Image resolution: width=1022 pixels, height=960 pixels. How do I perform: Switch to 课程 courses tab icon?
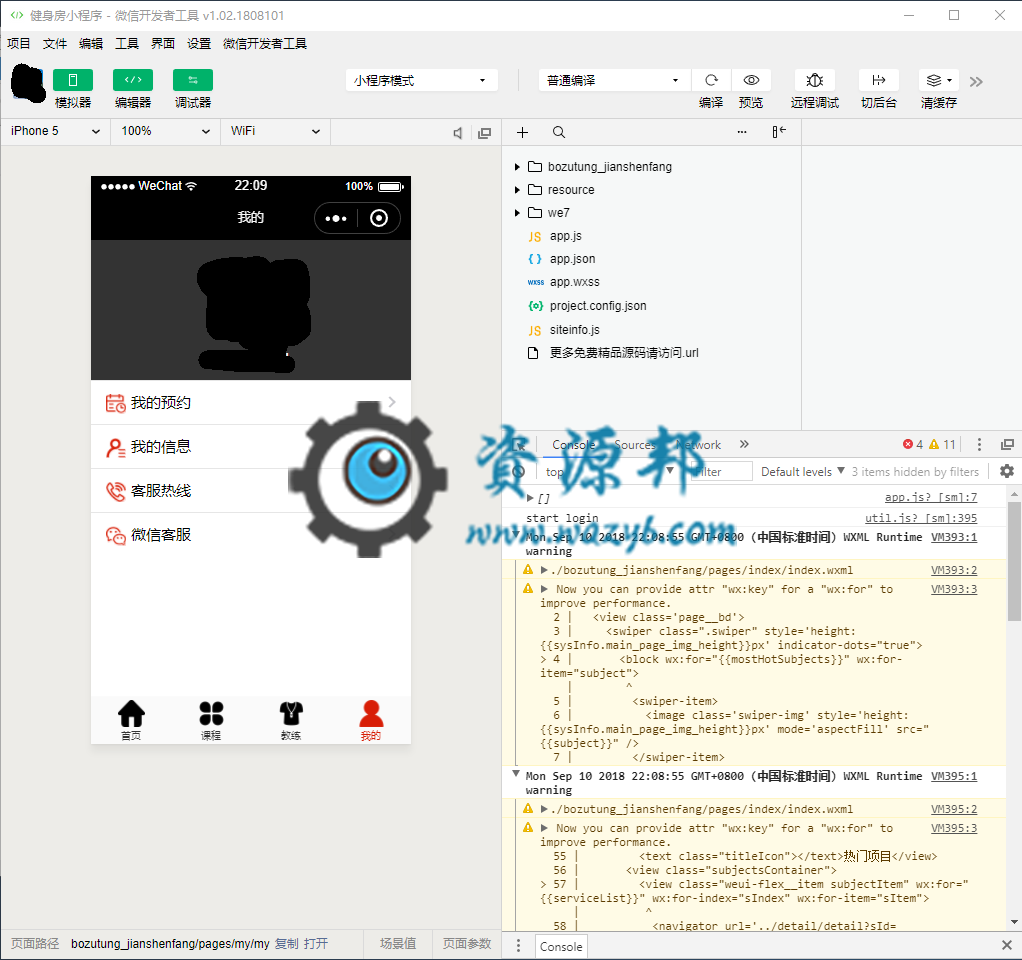(211, 714)
